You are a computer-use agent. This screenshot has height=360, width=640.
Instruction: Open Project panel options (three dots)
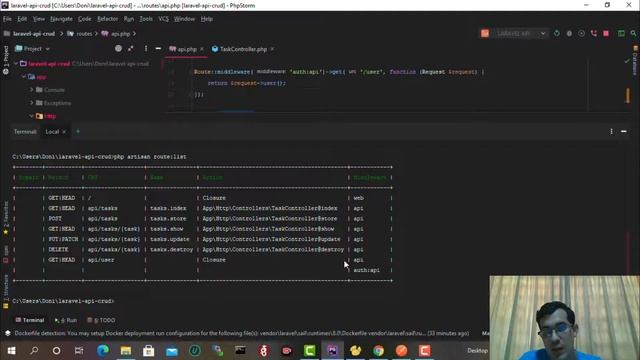146,49
